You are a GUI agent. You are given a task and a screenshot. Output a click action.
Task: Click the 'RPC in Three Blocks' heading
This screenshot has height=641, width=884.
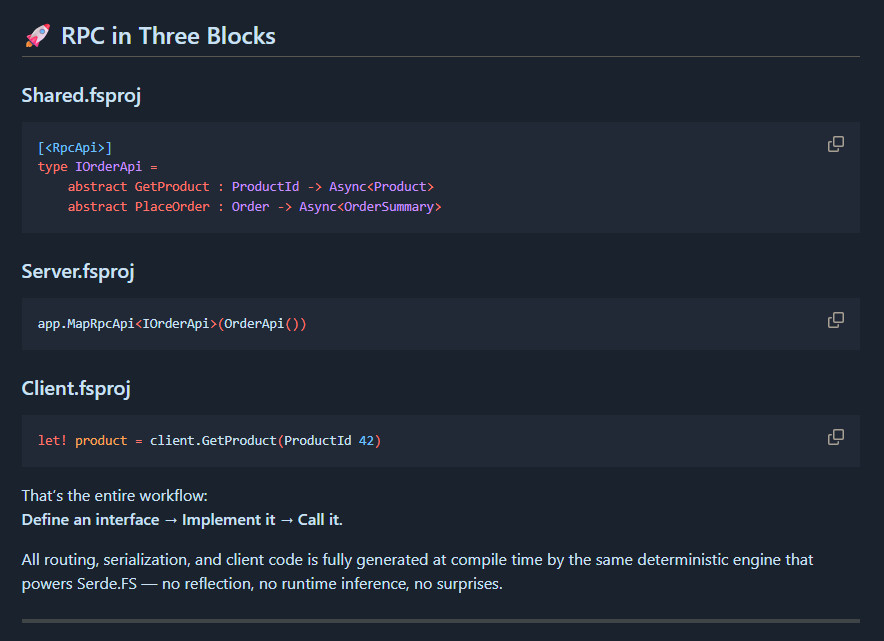168,36
